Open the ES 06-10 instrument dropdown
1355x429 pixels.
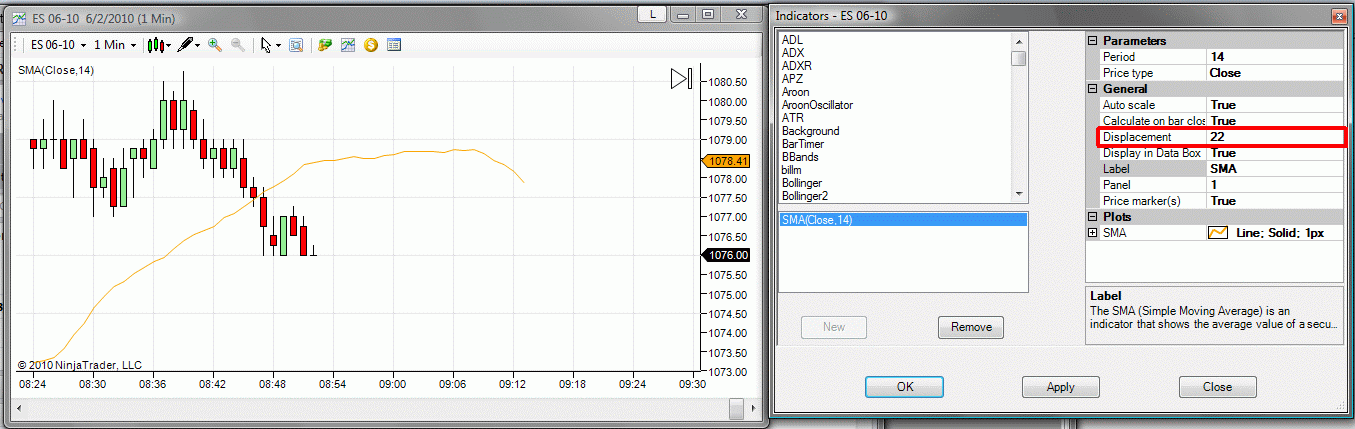coord(57,45)
